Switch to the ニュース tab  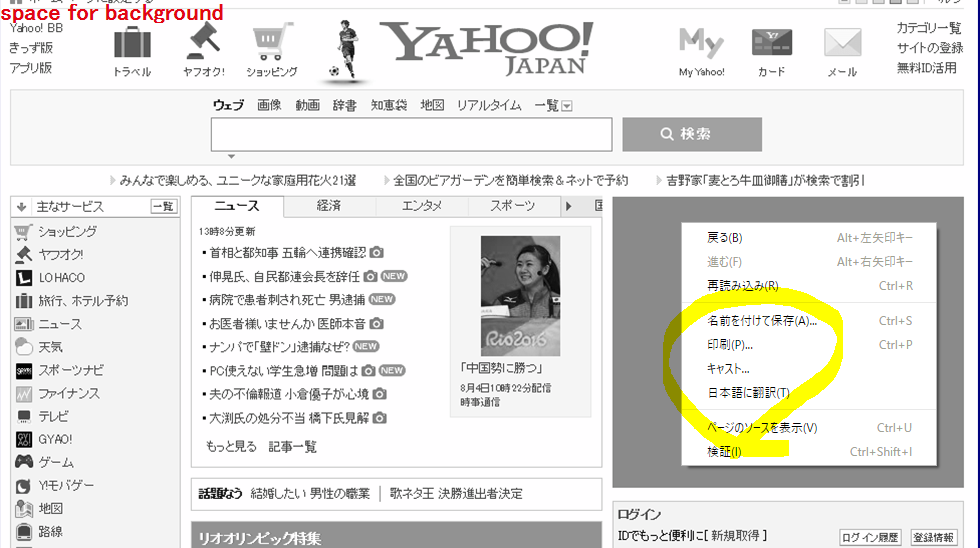click(237, 206)
